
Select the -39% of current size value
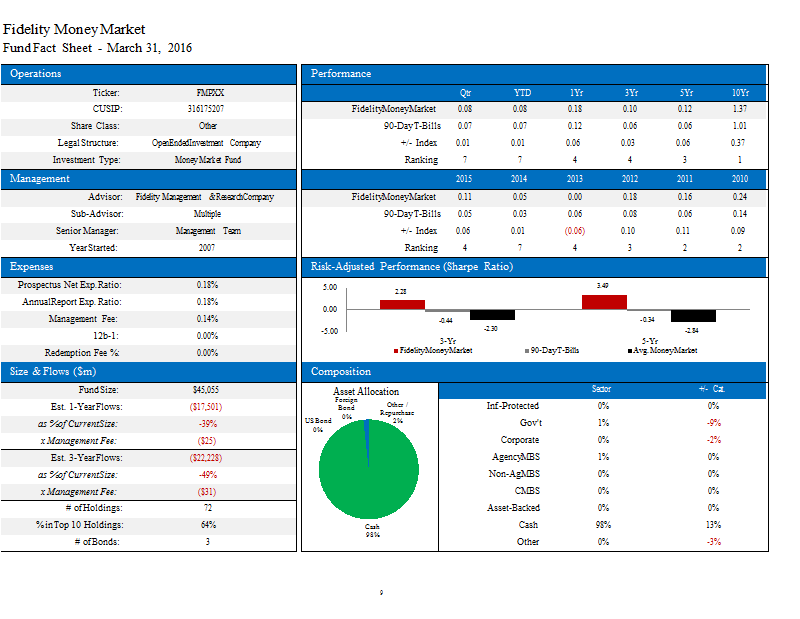pyautogui.click(x=208, y=424)
